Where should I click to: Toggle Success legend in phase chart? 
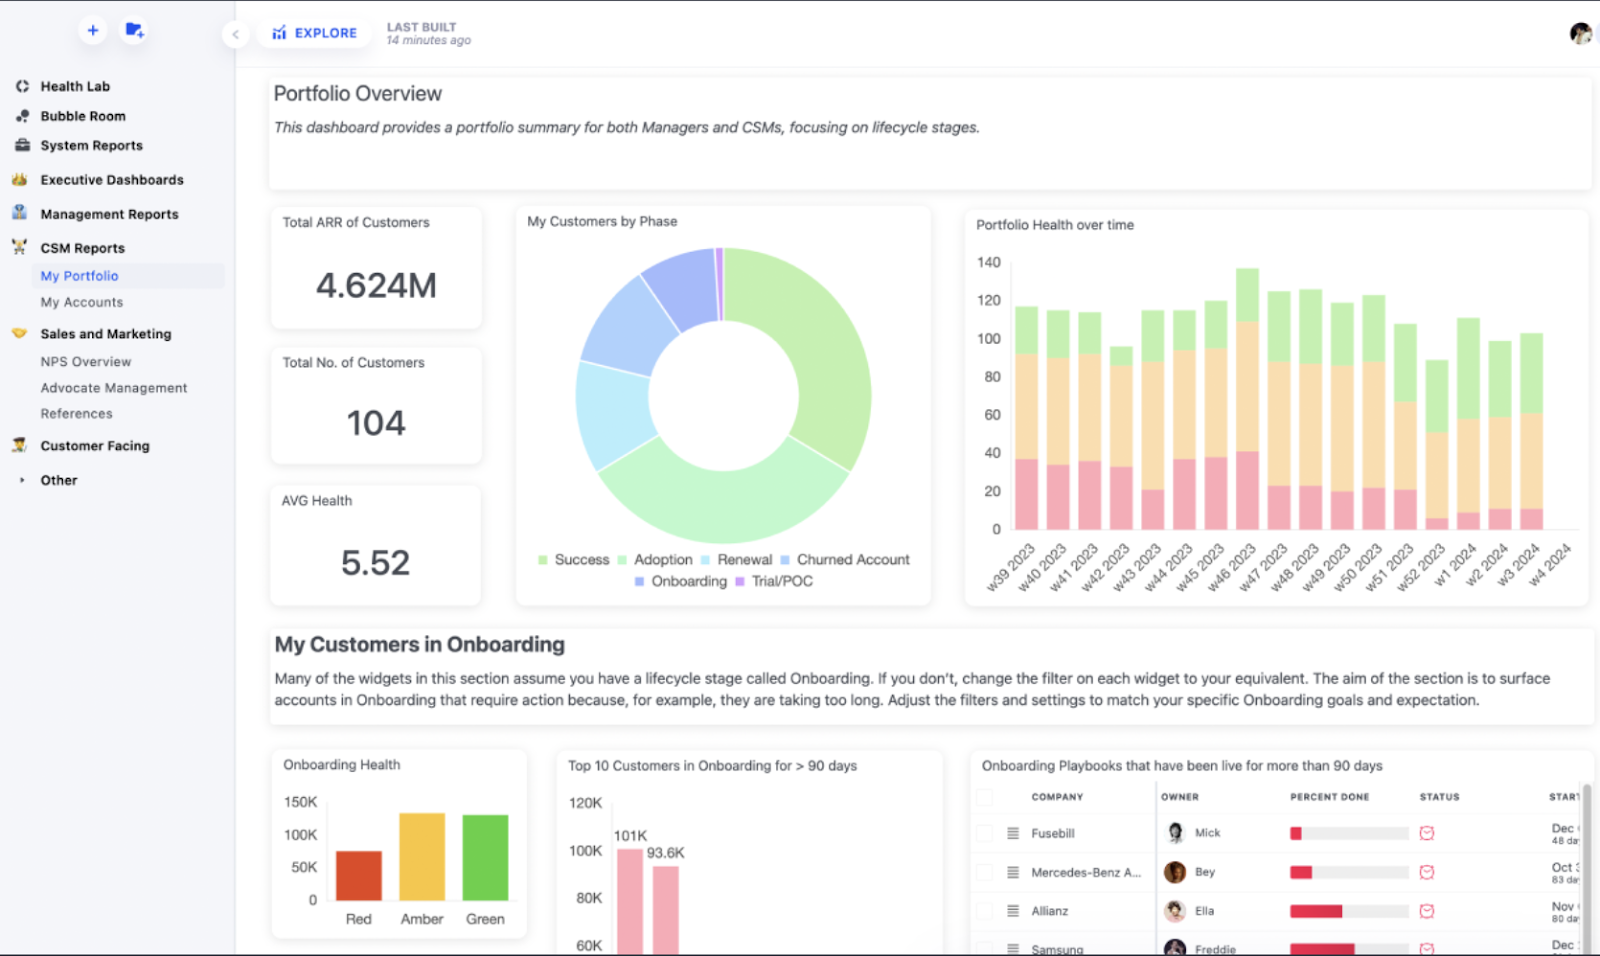574,560
